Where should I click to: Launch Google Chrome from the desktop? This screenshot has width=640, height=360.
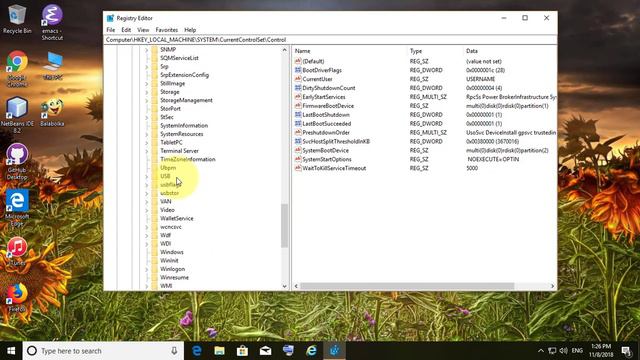(x=17, y=68)
